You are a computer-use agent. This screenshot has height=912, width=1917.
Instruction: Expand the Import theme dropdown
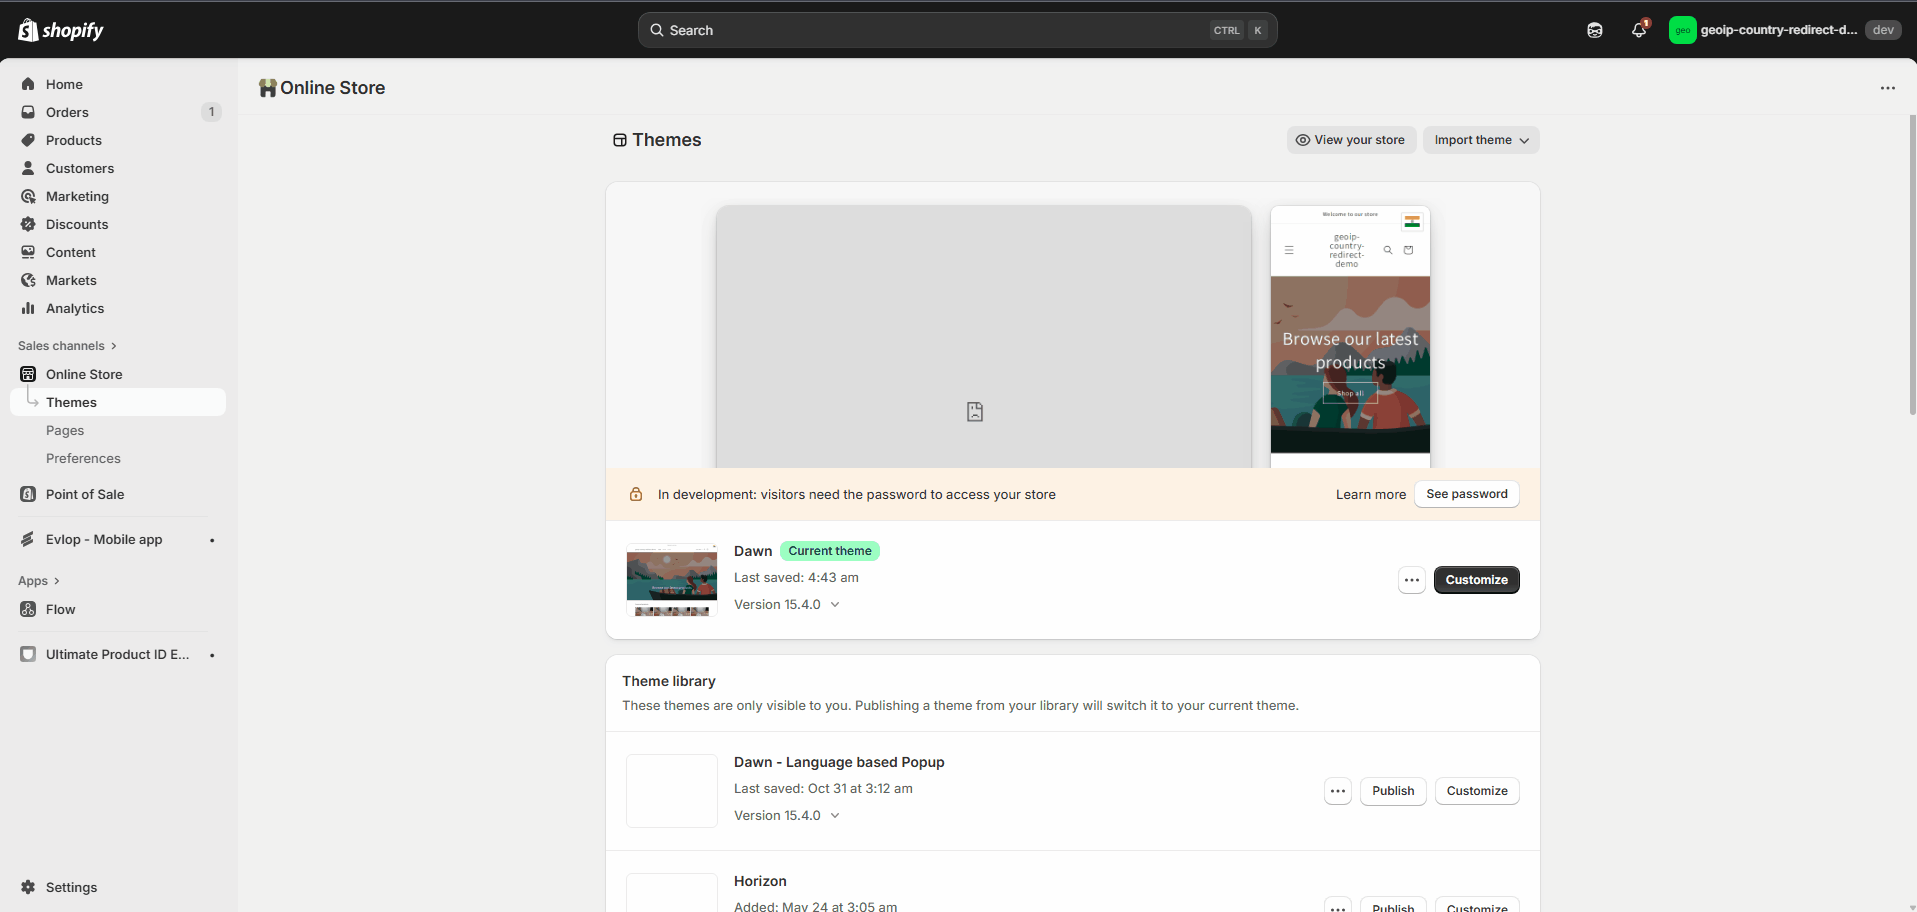coord(1480,140)
